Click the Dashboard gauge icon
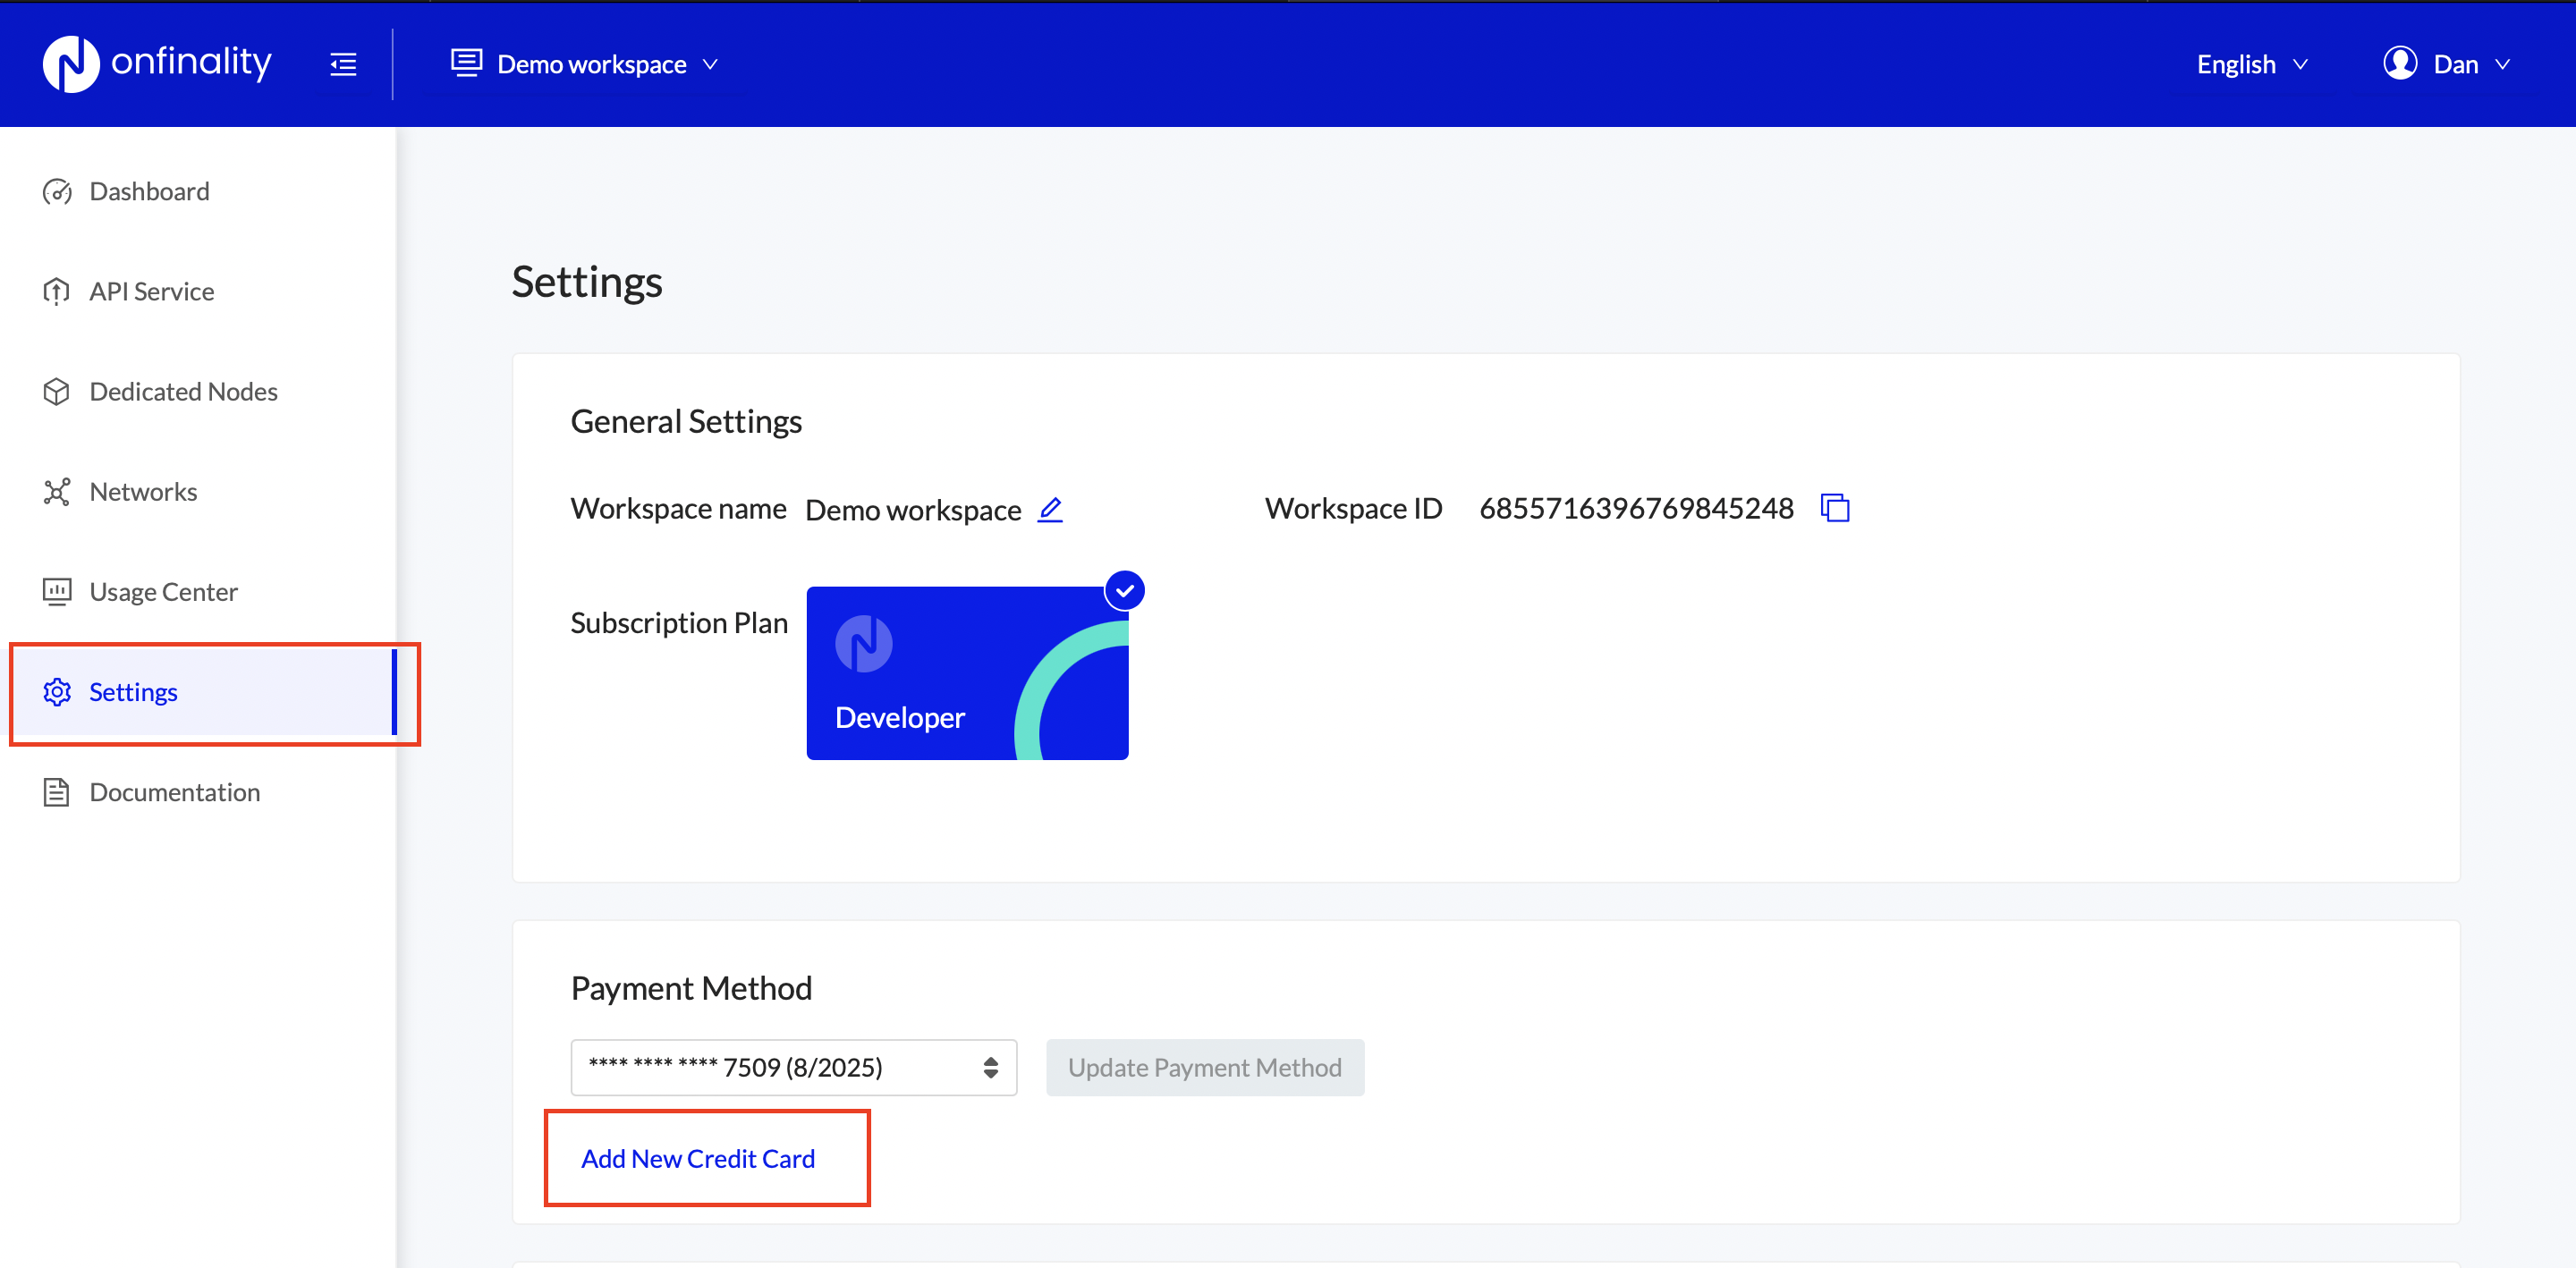 57,191
